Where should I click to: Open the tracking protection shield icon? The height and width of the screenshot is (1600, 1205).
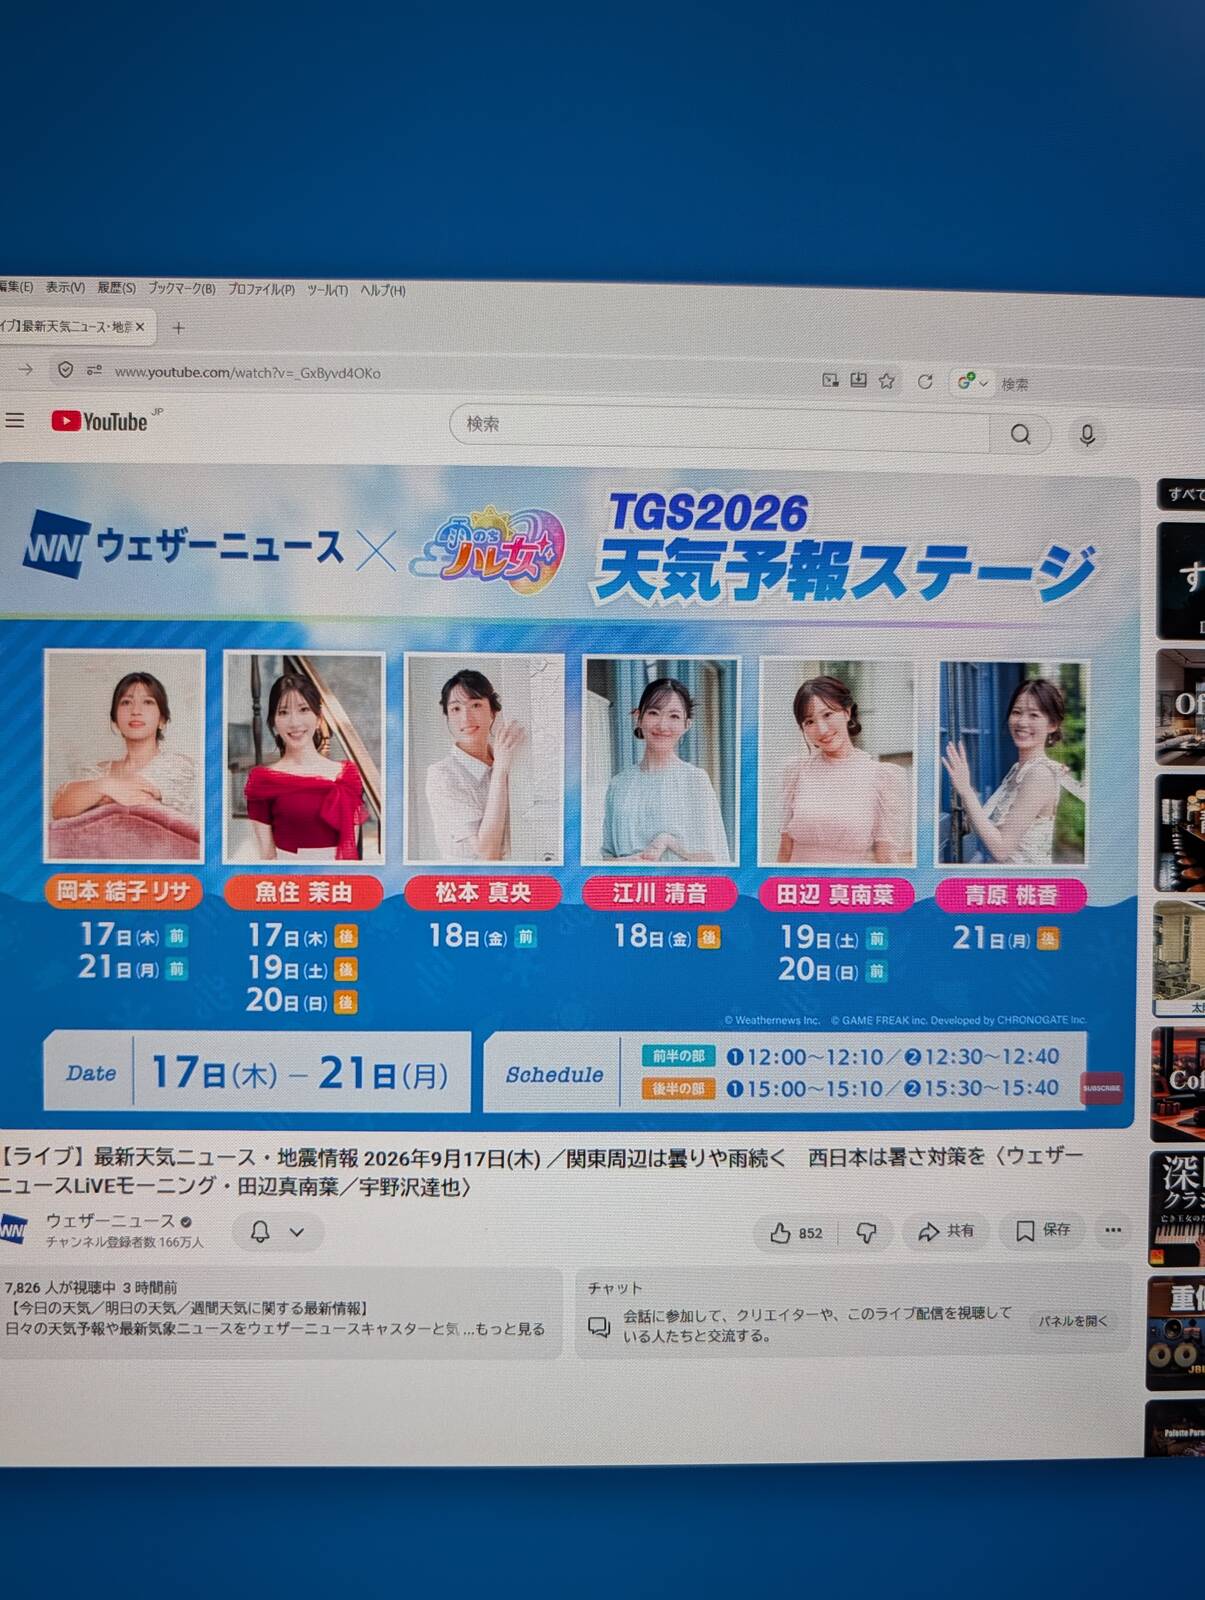65,370
